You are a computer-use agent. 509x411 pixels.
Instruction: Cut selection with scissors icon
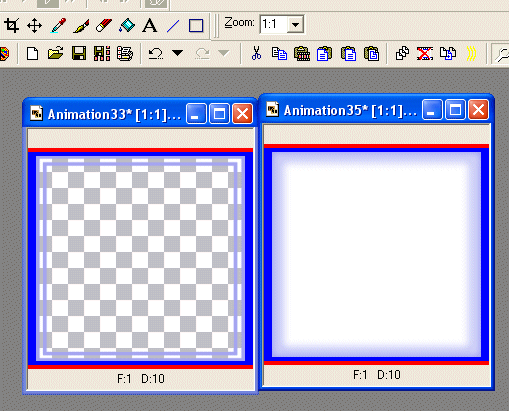coord(256,53)
